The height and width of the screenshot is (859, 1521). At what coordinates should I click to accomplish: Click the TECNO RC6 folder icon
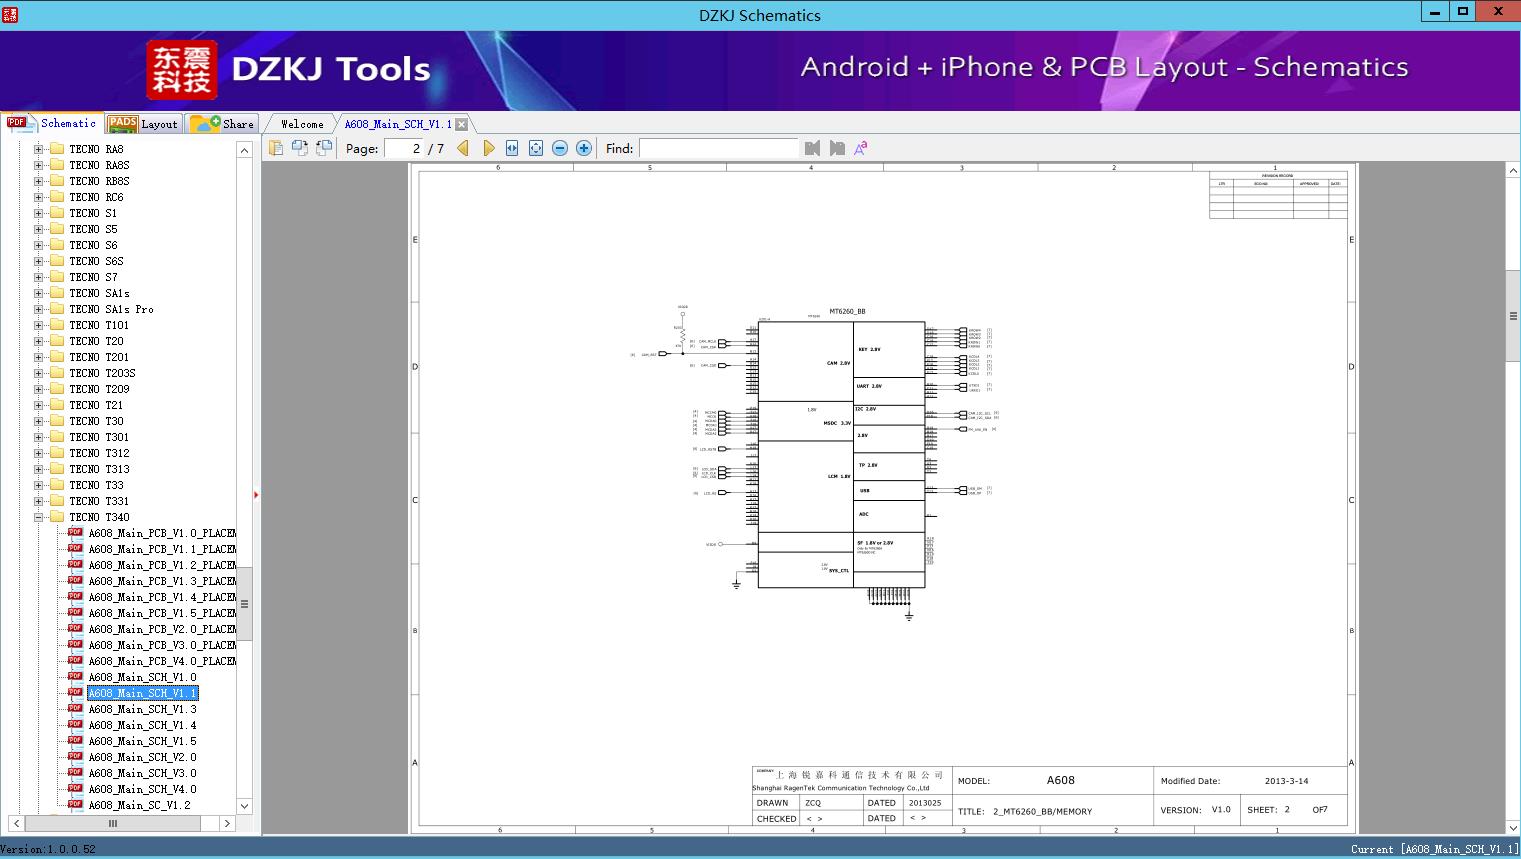[x=56, y=197]
